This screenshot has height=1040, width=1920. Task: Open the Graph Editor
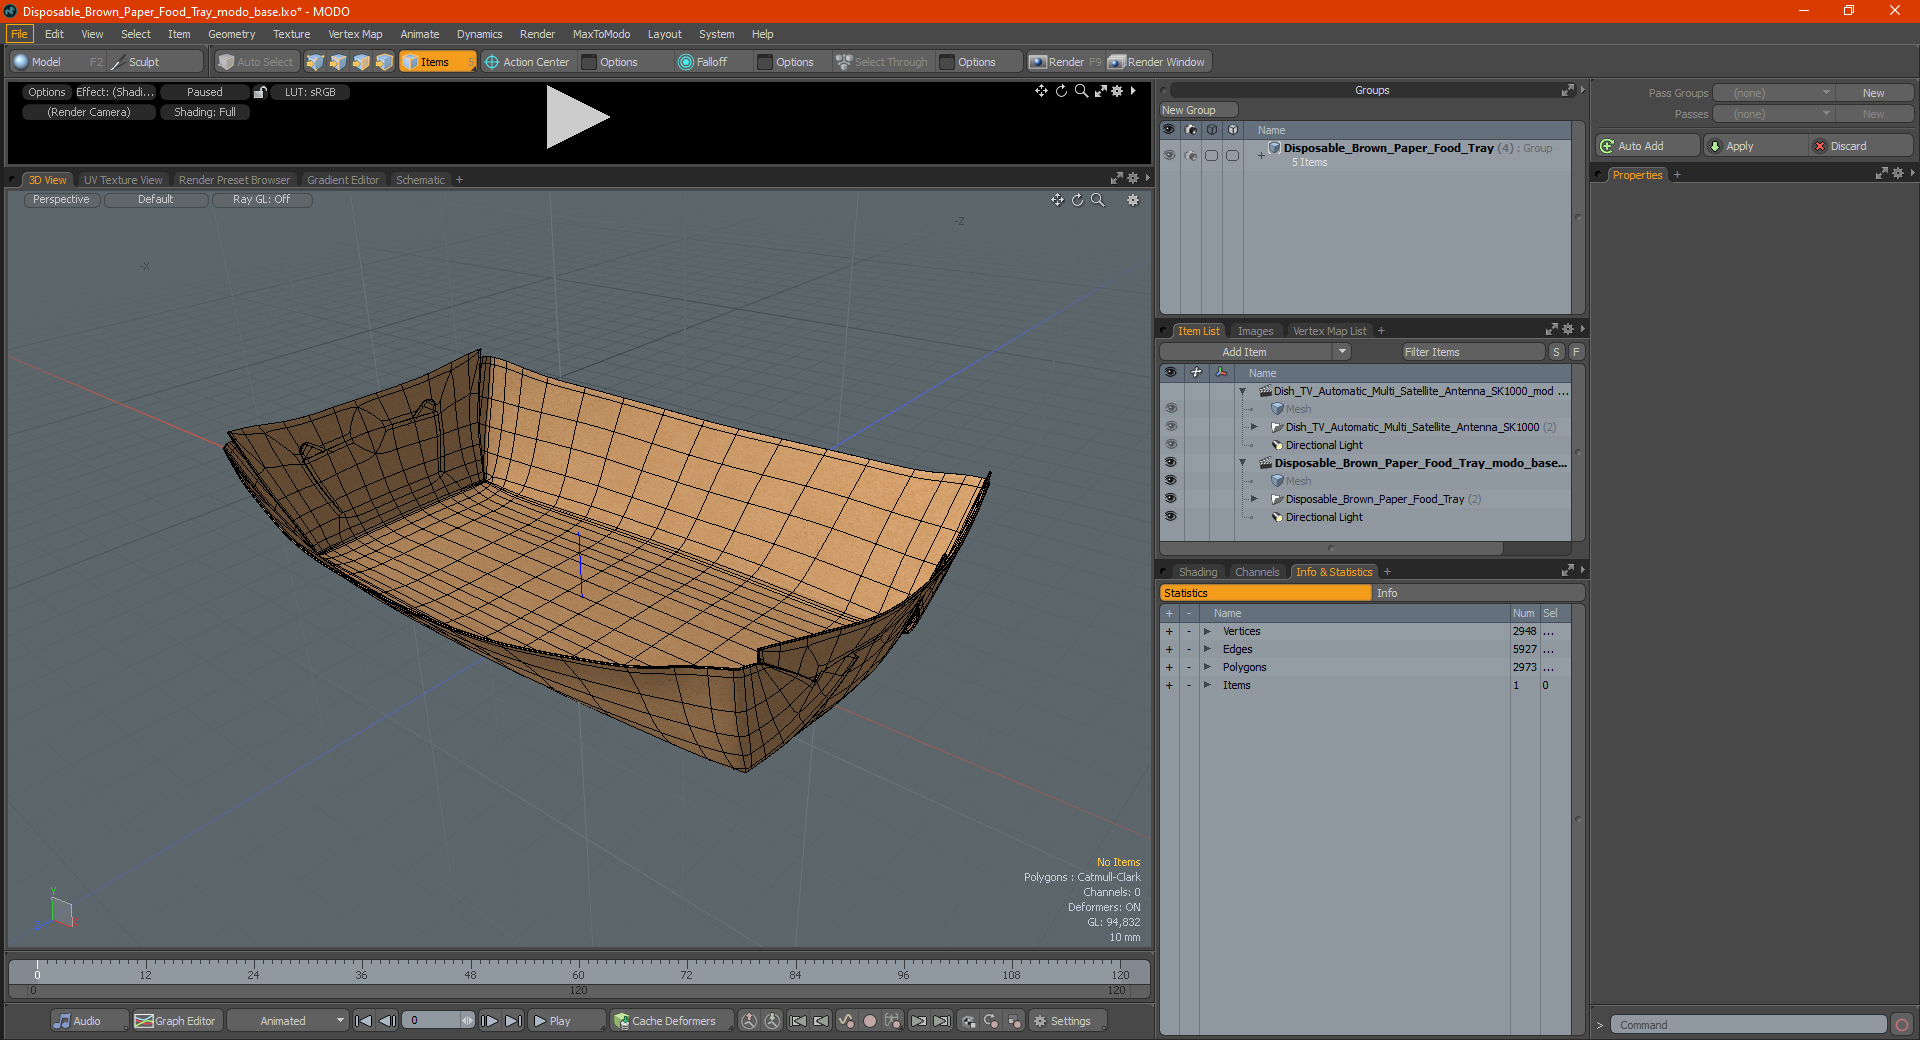coord(175,1021)
